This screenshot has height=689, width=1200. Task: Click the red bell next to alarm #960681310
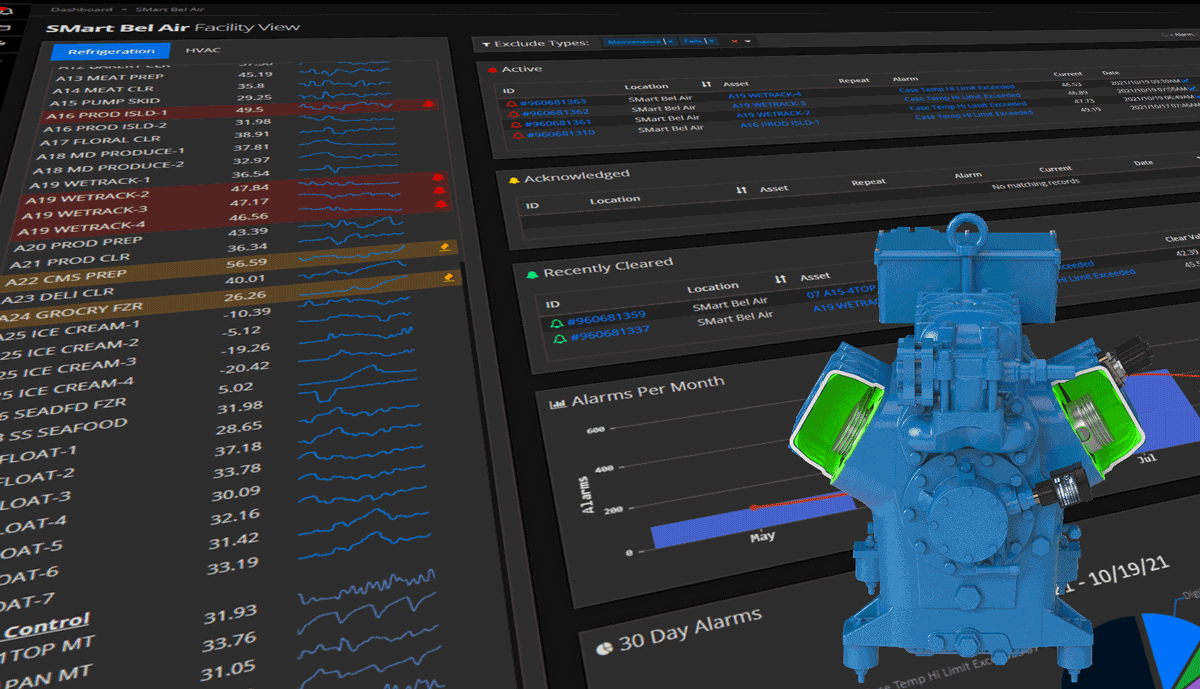pos(518,133)
